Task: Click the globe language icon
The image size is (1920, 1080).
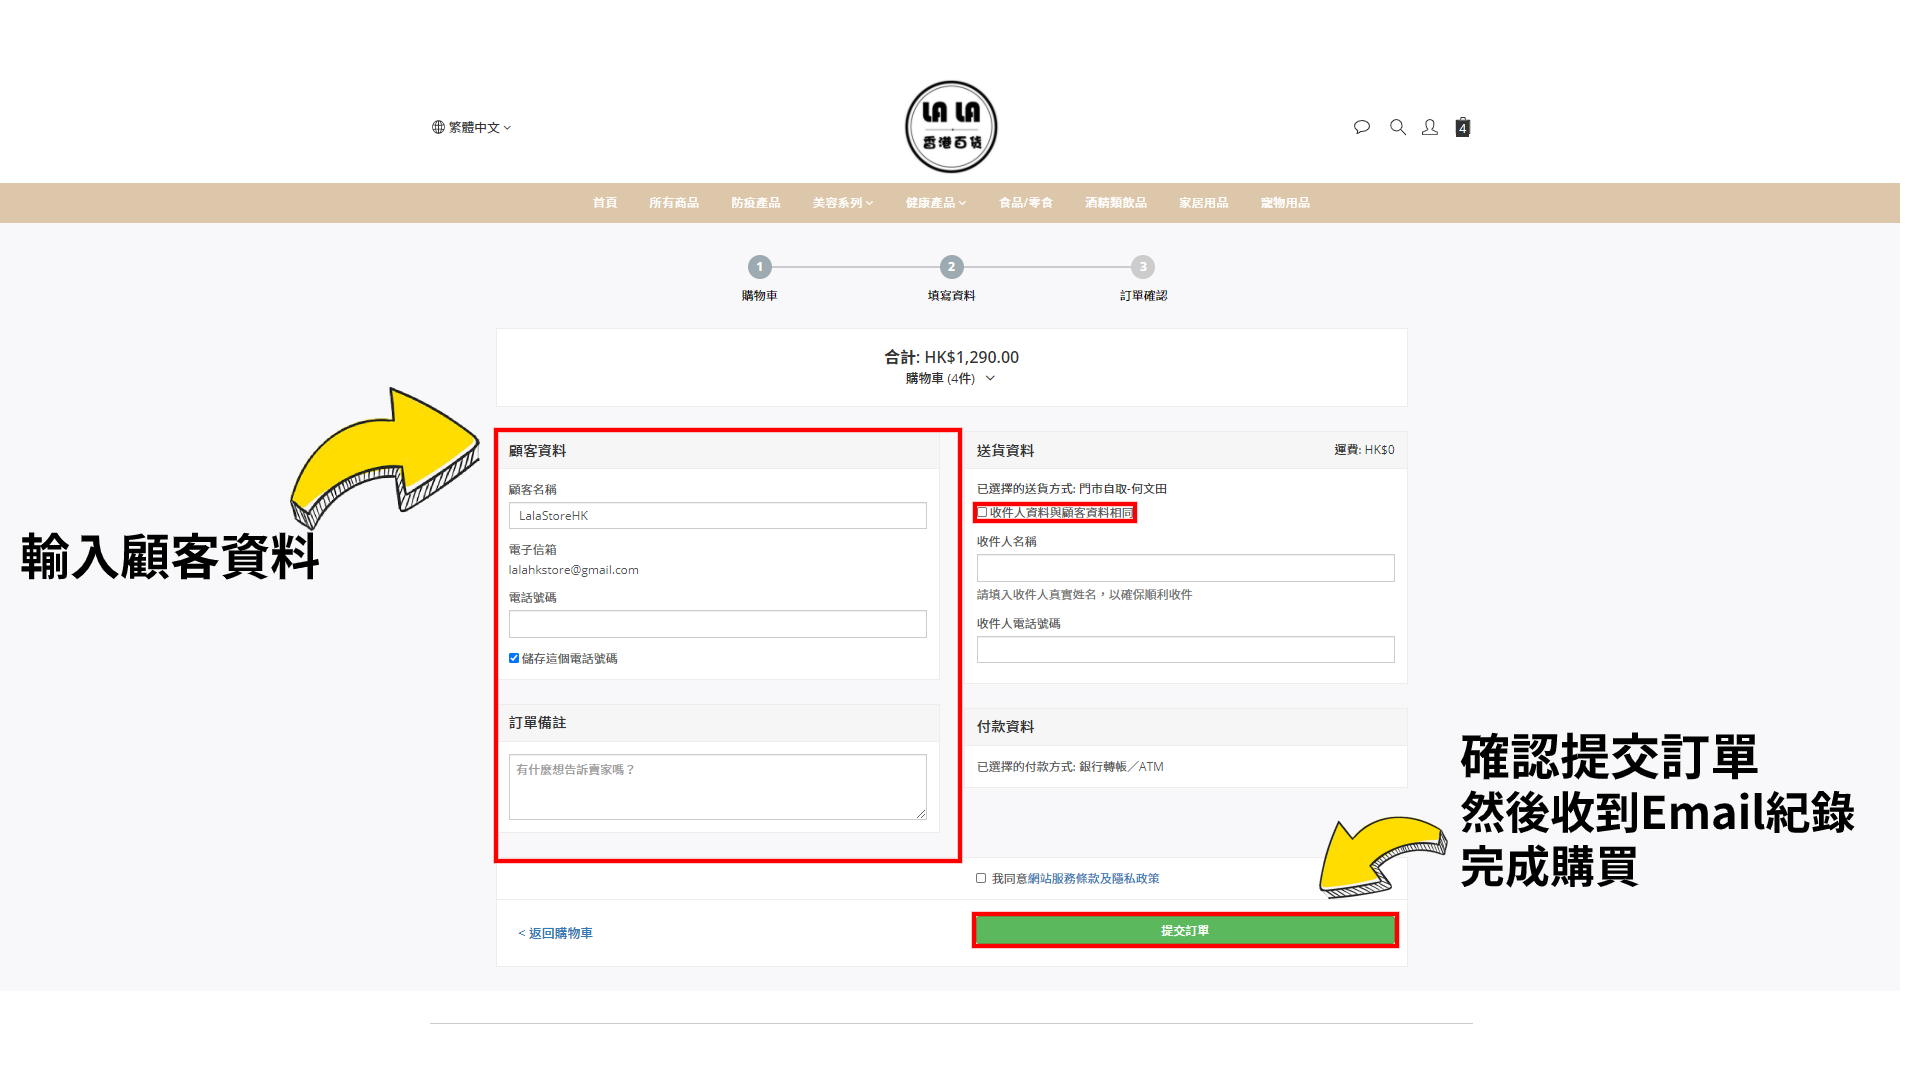Action: (438, 127)
